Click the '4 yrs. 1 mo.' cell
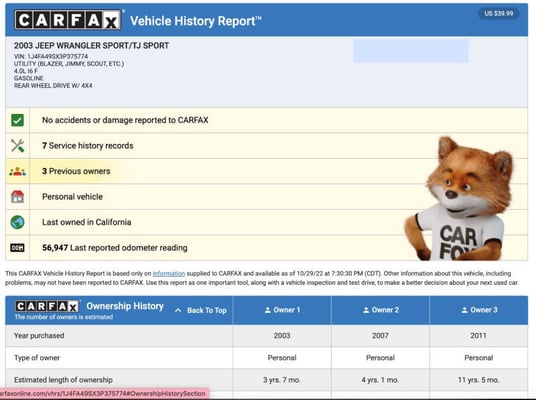 [380, 380]
